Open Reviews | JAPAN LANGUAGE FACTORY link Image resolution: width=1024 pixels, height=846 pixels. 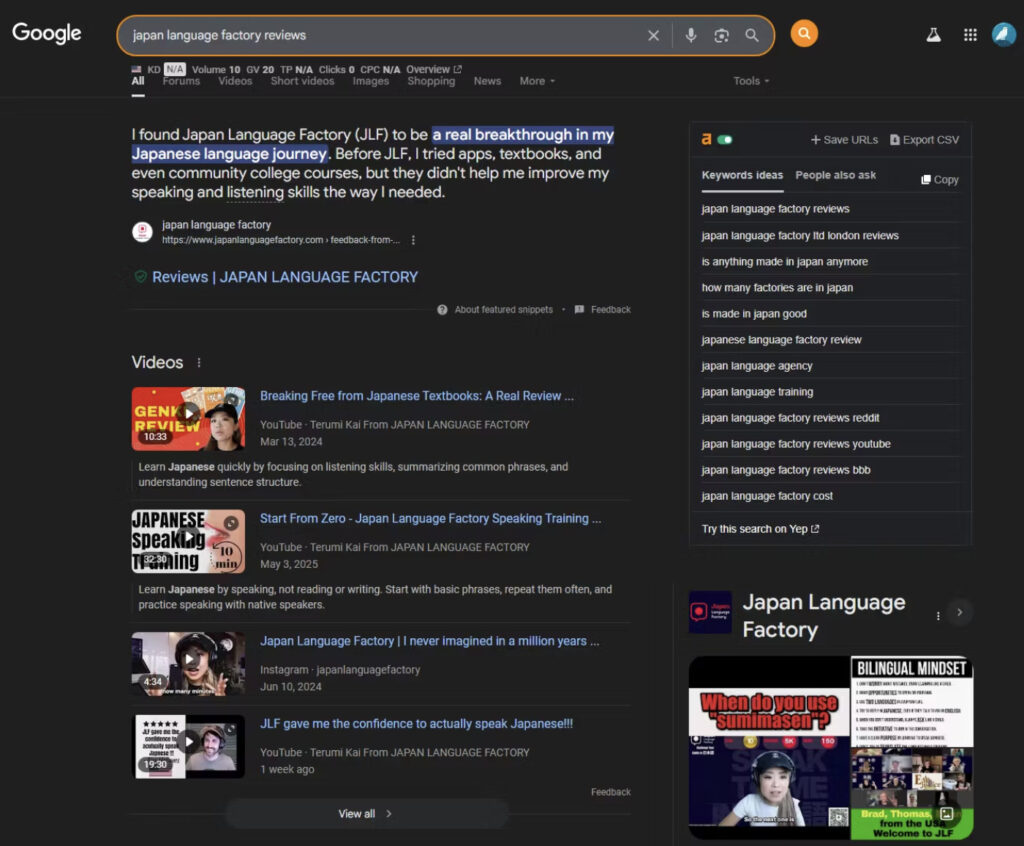coord(285,277)
